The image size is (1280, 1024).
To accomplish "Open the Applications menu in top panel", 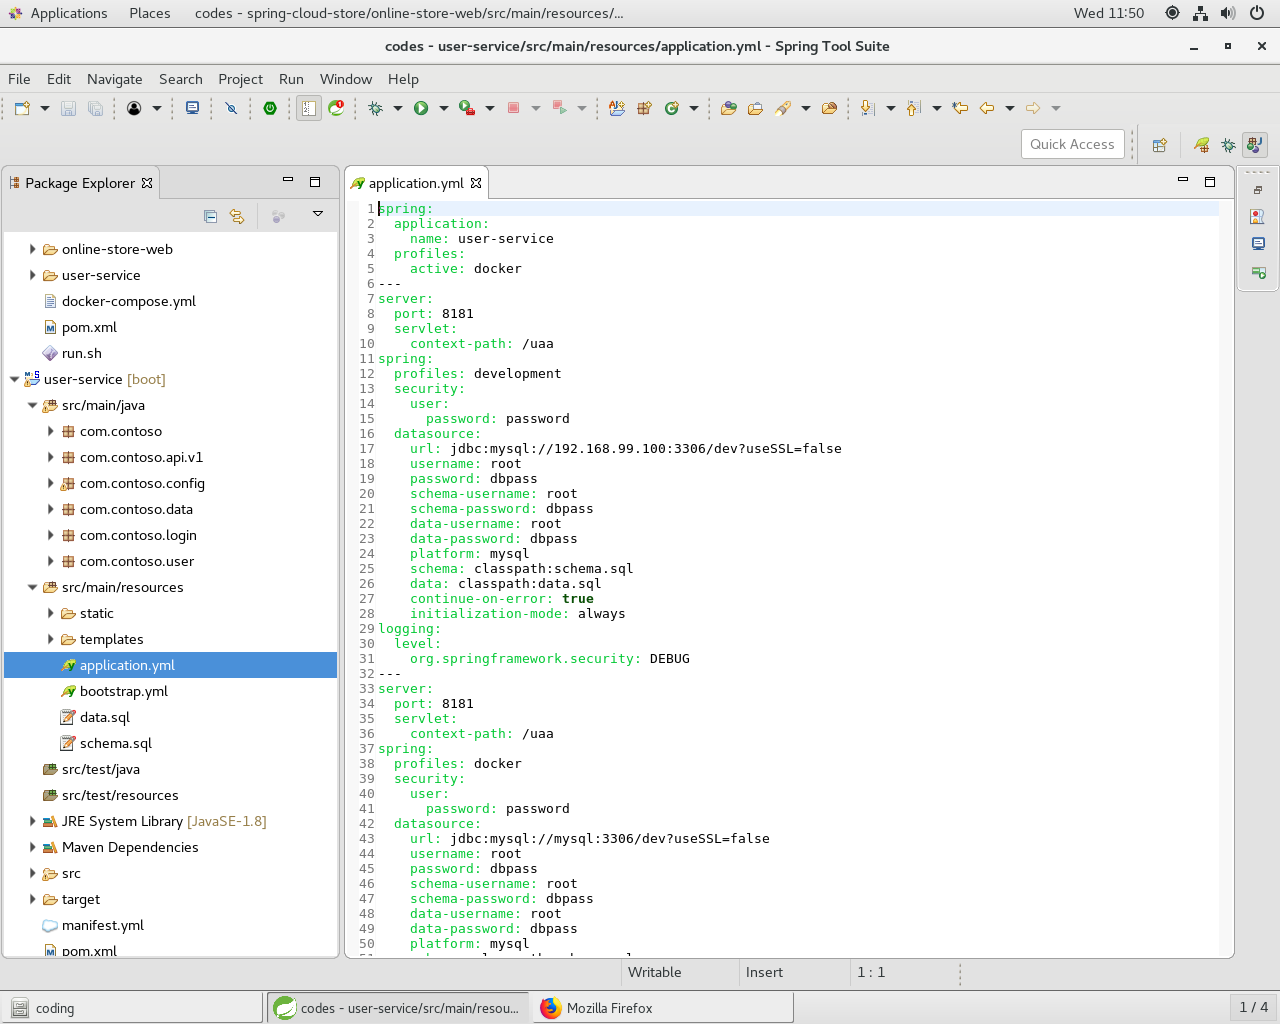I will (x=68, y=13).
